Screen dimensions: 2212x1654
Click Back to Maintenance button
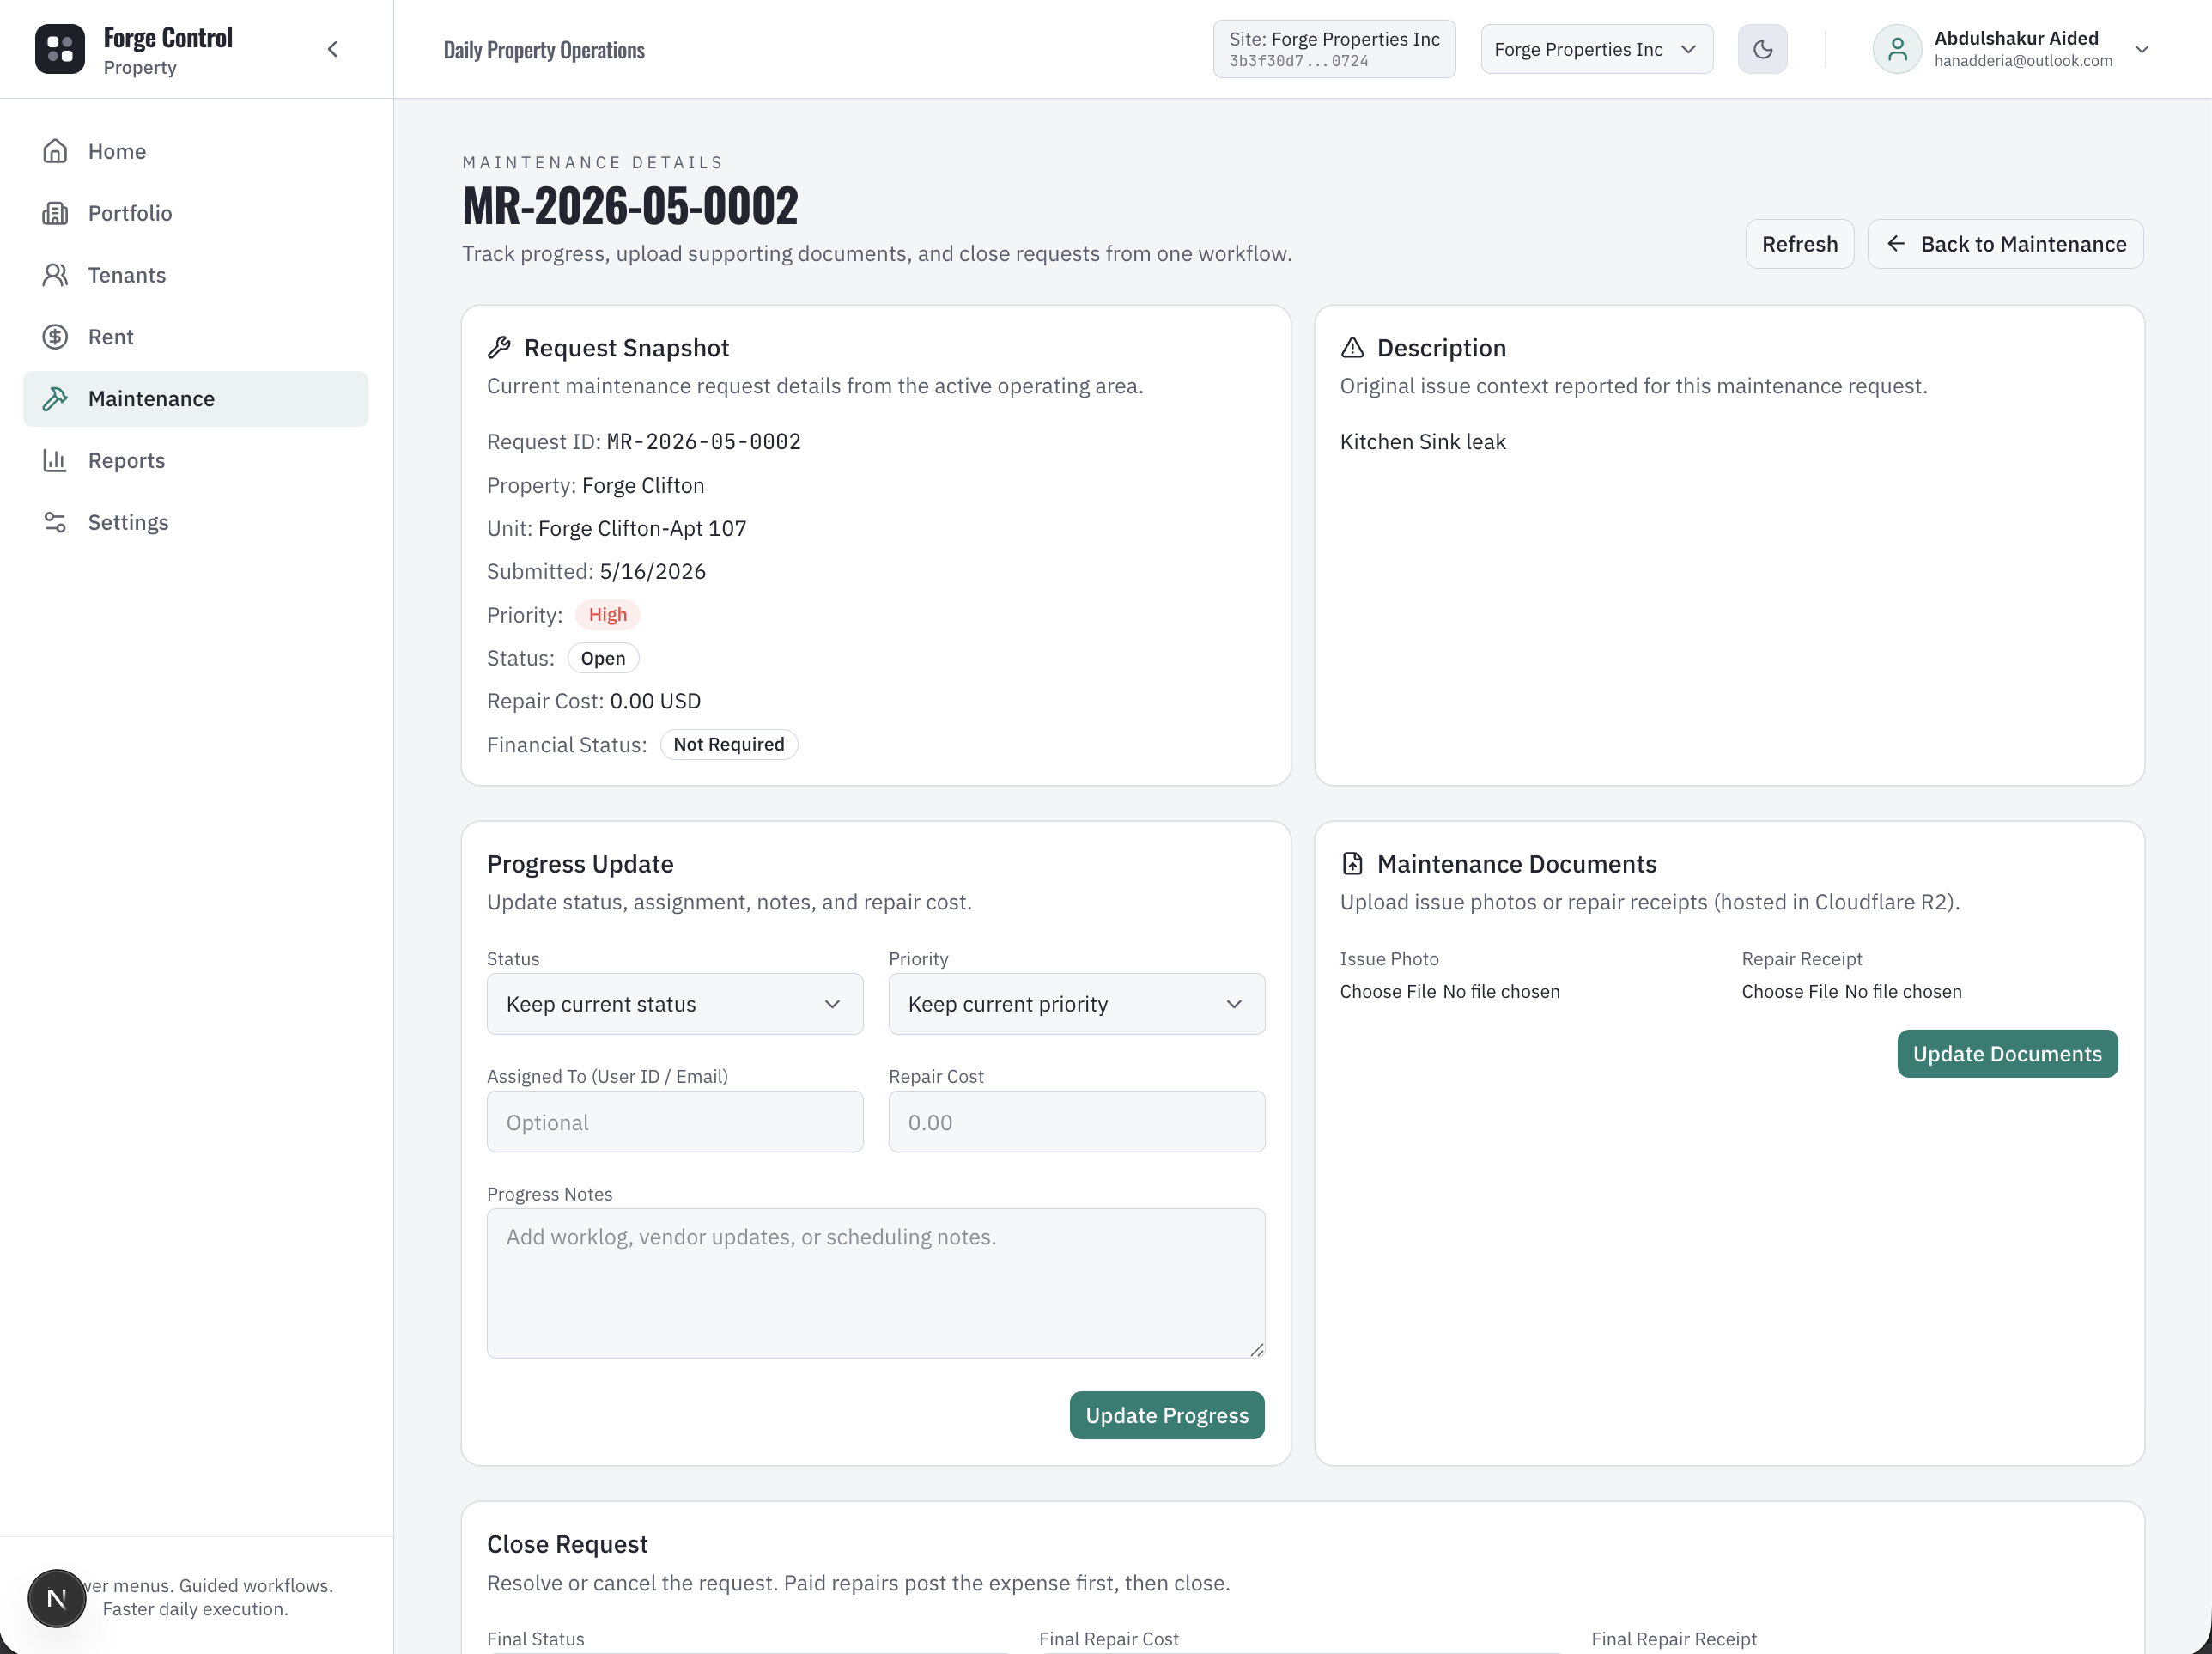2005,244
